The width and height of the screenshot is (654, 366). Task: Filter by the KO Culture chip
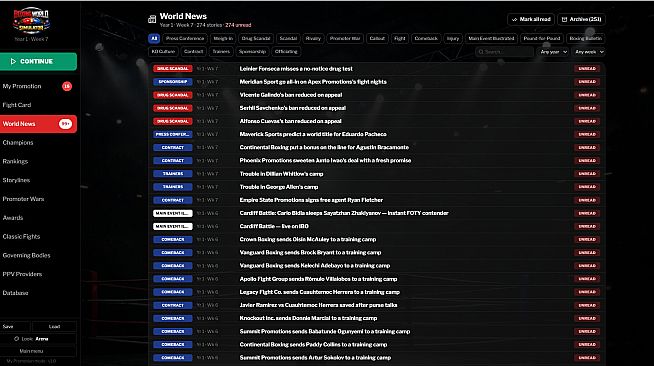(163, 52)
